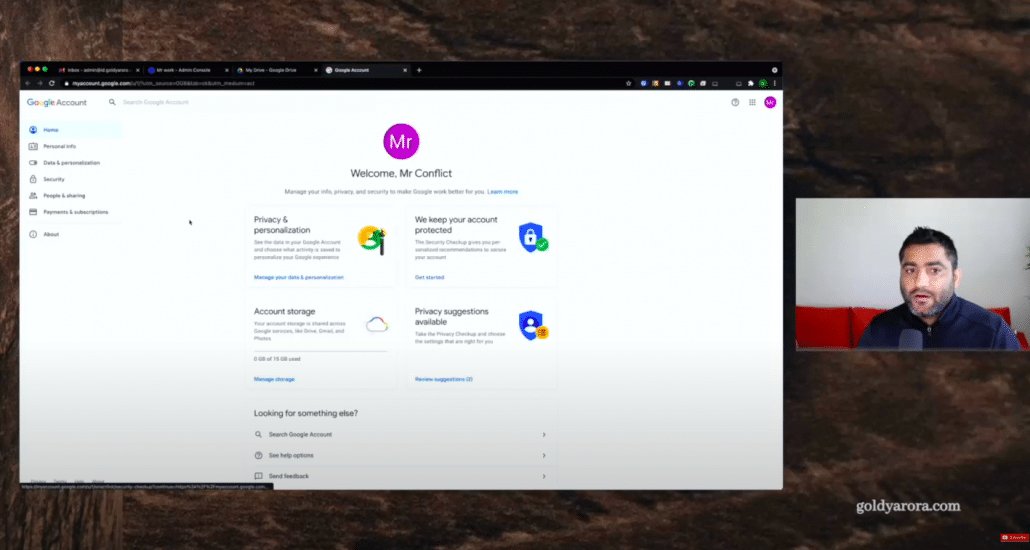The height and width of the screenshot is (550, 1030).
Task: Select the Google Account tab
Action: [x=366, y=70]
